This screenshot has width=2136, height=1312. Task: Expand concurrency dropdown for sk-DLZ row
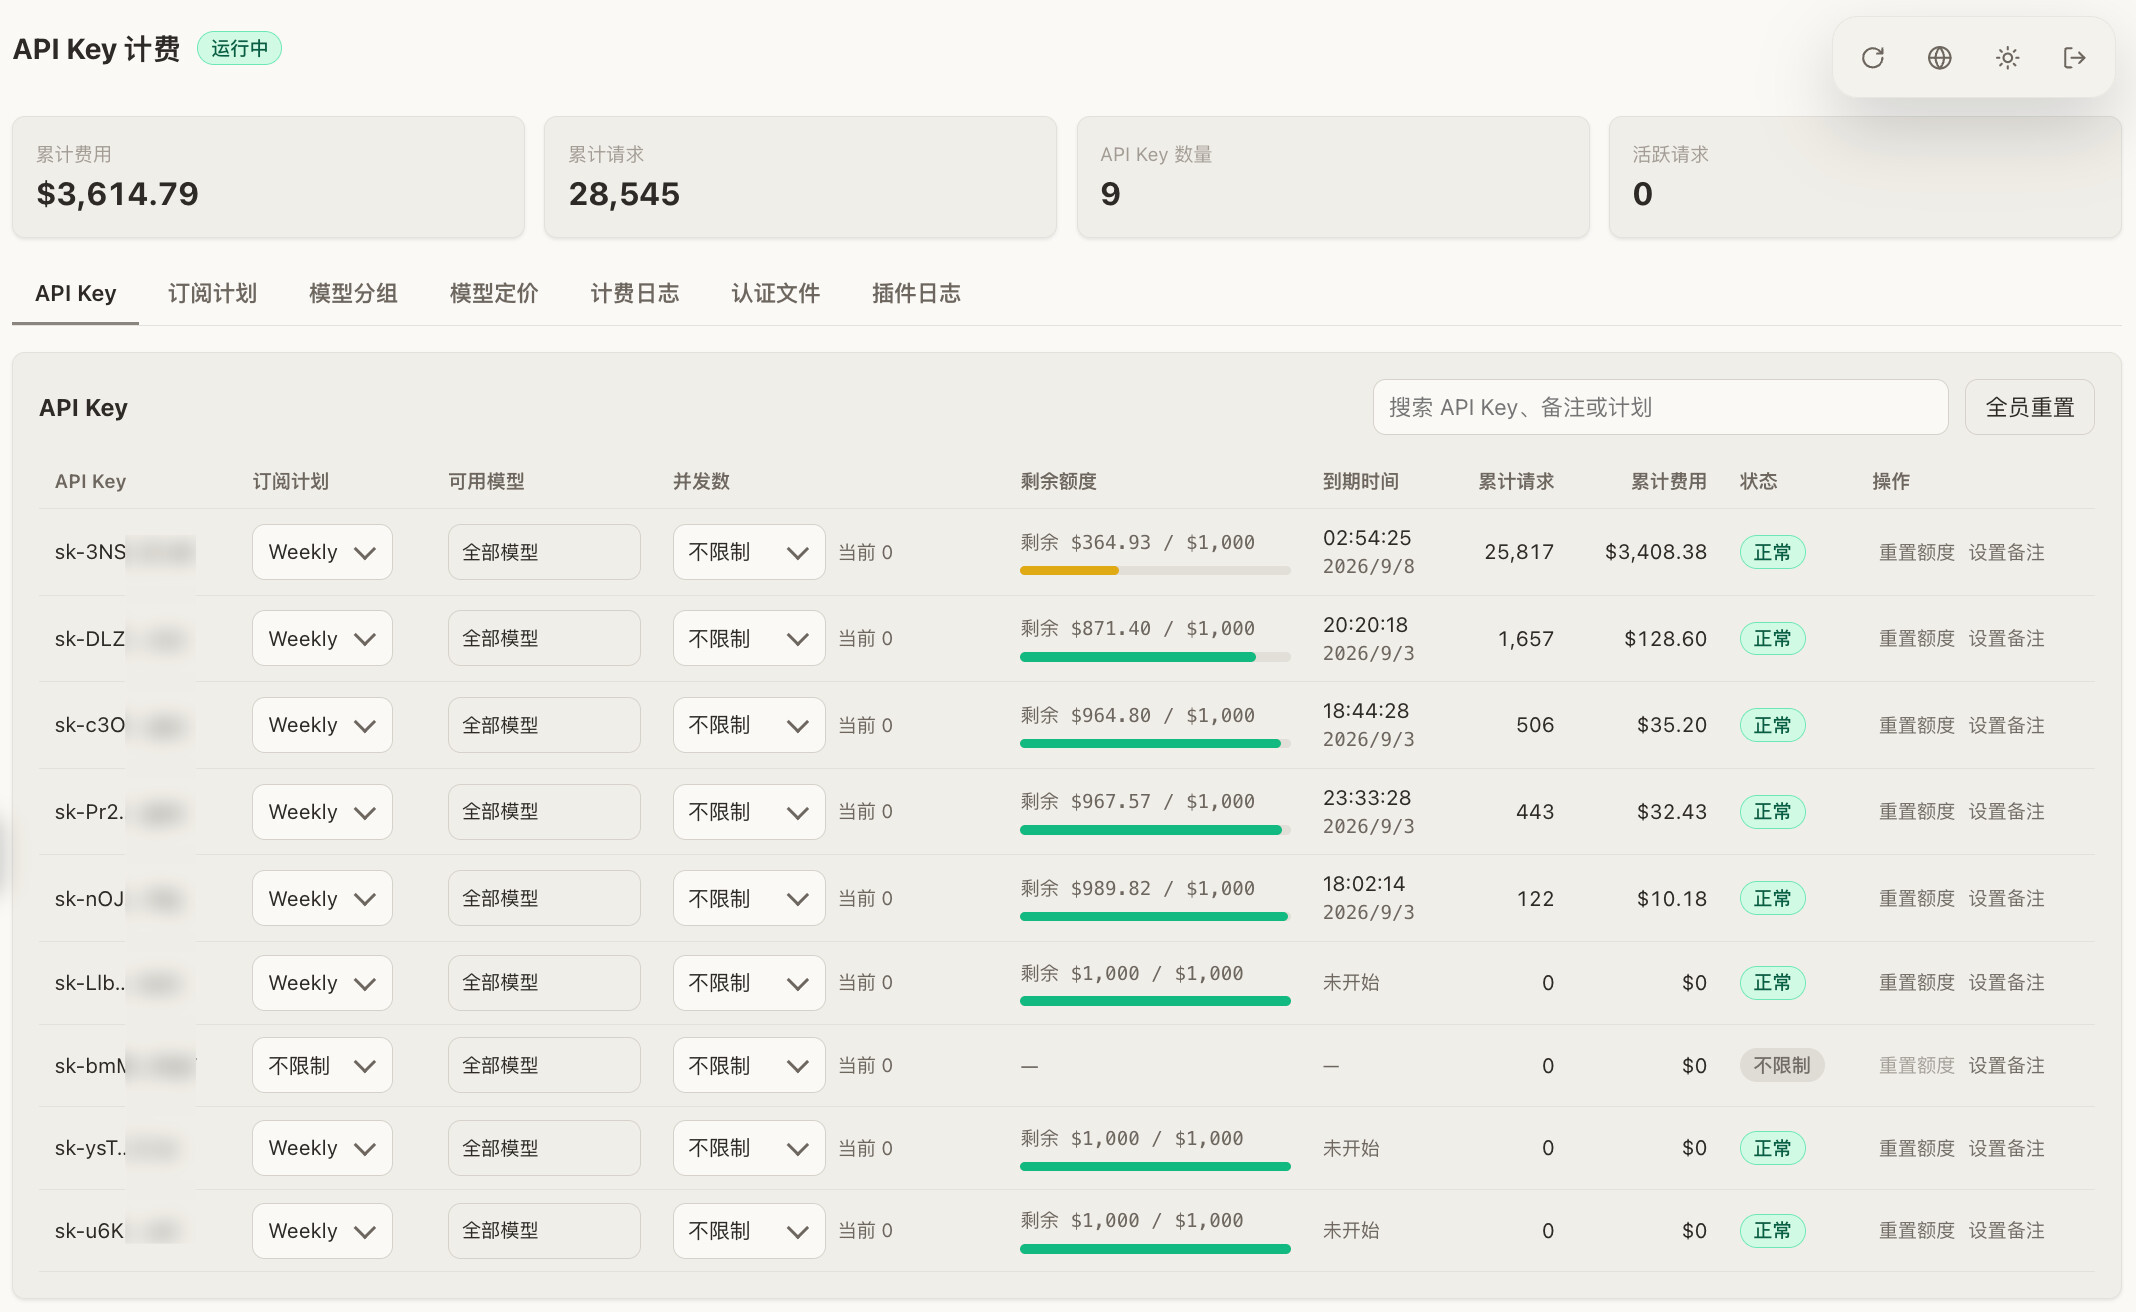[x=749, y=638]
